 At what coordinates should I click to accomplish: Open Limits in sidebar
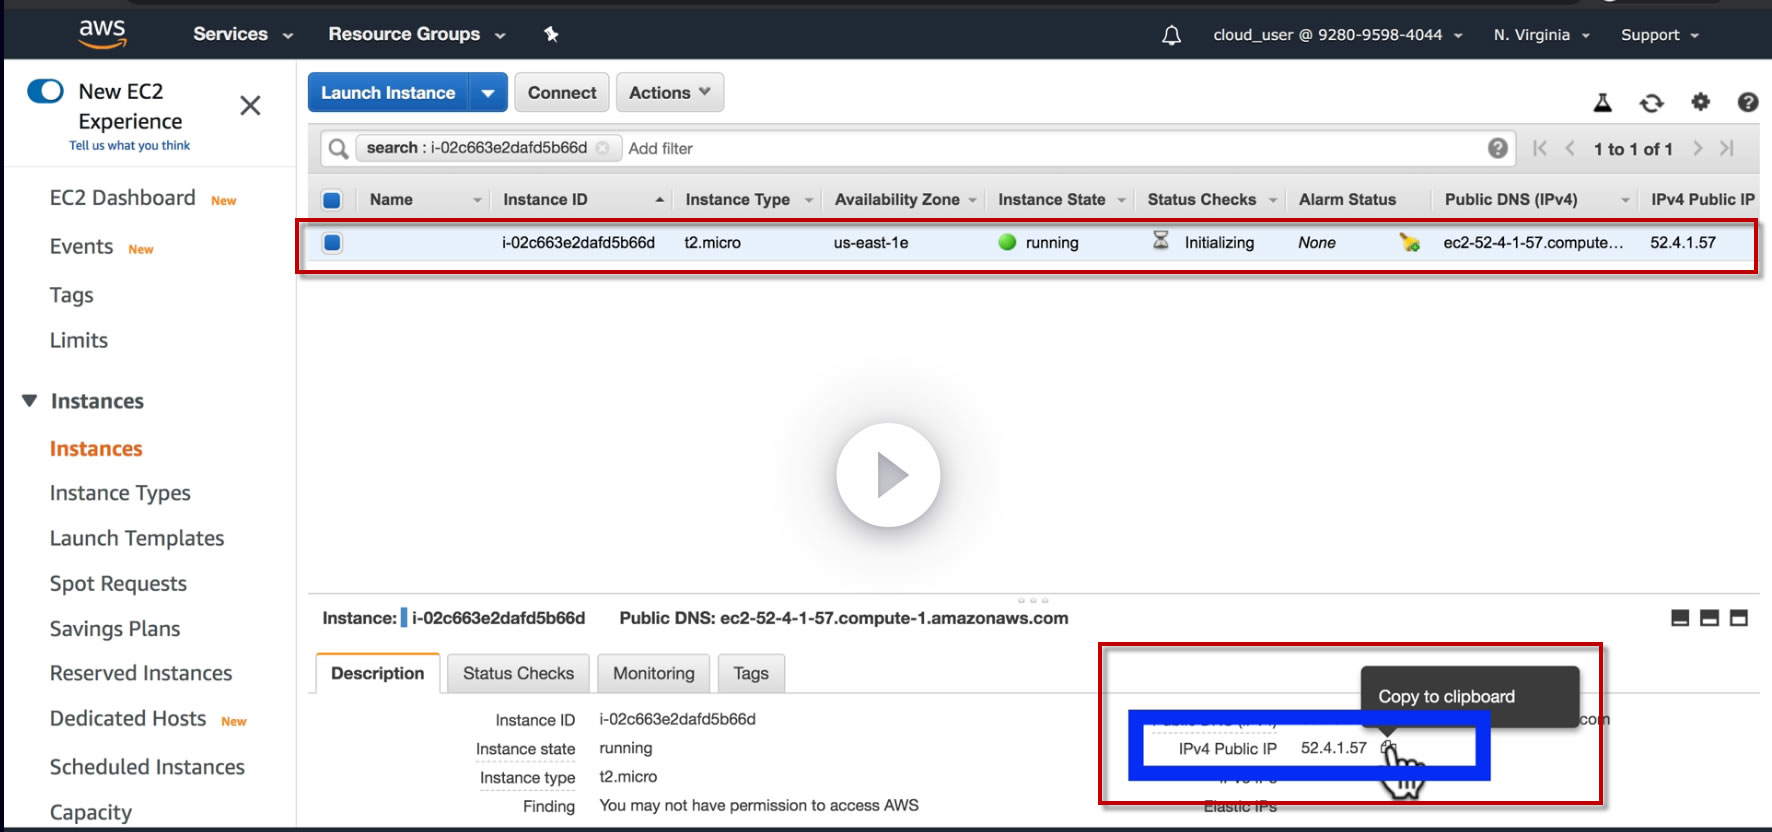coord(79,340)
